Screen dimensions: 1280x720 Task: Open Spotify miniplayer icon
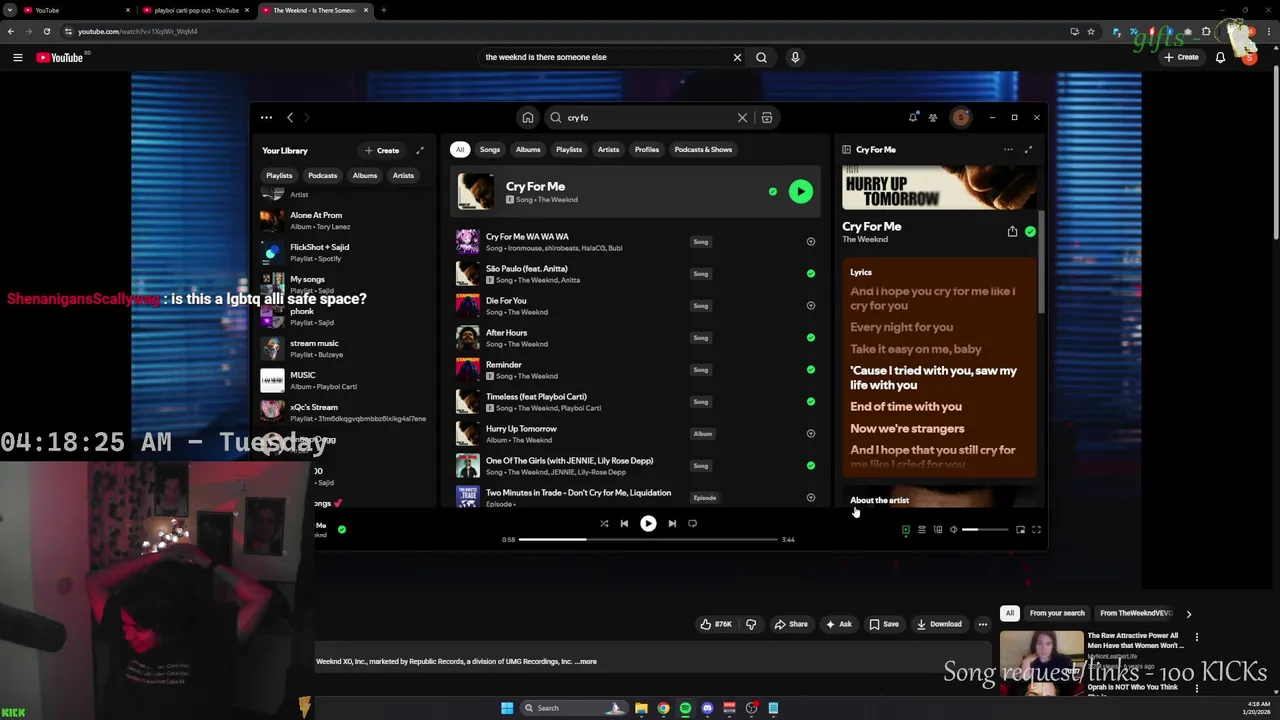(x=1020, y=530)
